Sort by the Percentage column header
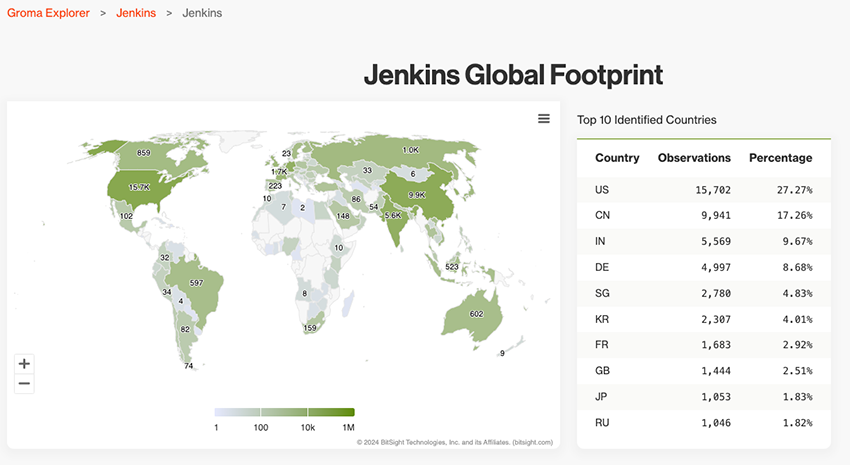Viewport: 850px width, 465px height. (x=781, y=158)
